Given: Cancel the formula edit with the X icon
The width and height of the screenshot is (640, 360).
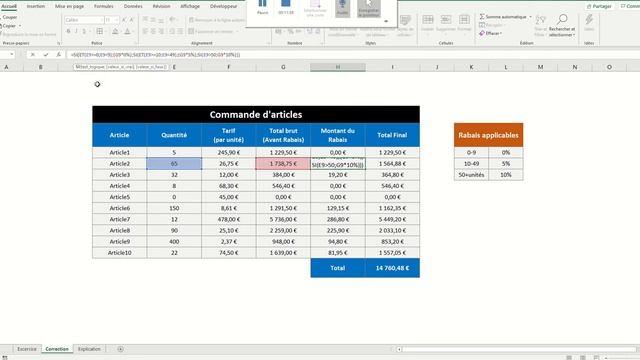Looking at the screenshot, I should tap(33, 55).
